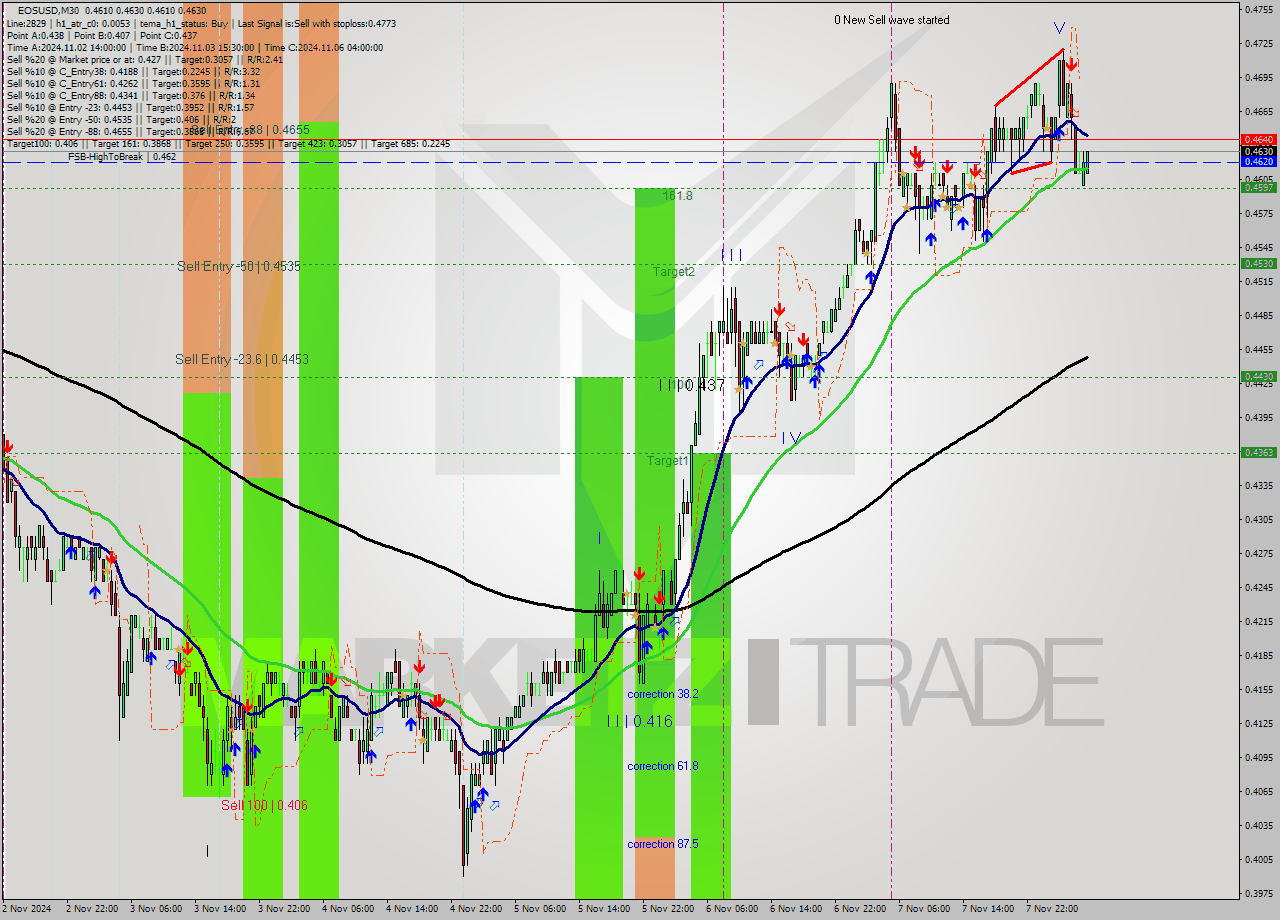Click the red sell arrow near the V top
The width and height of the screenshot is (1280, 920).
[x=1071, y=65]
